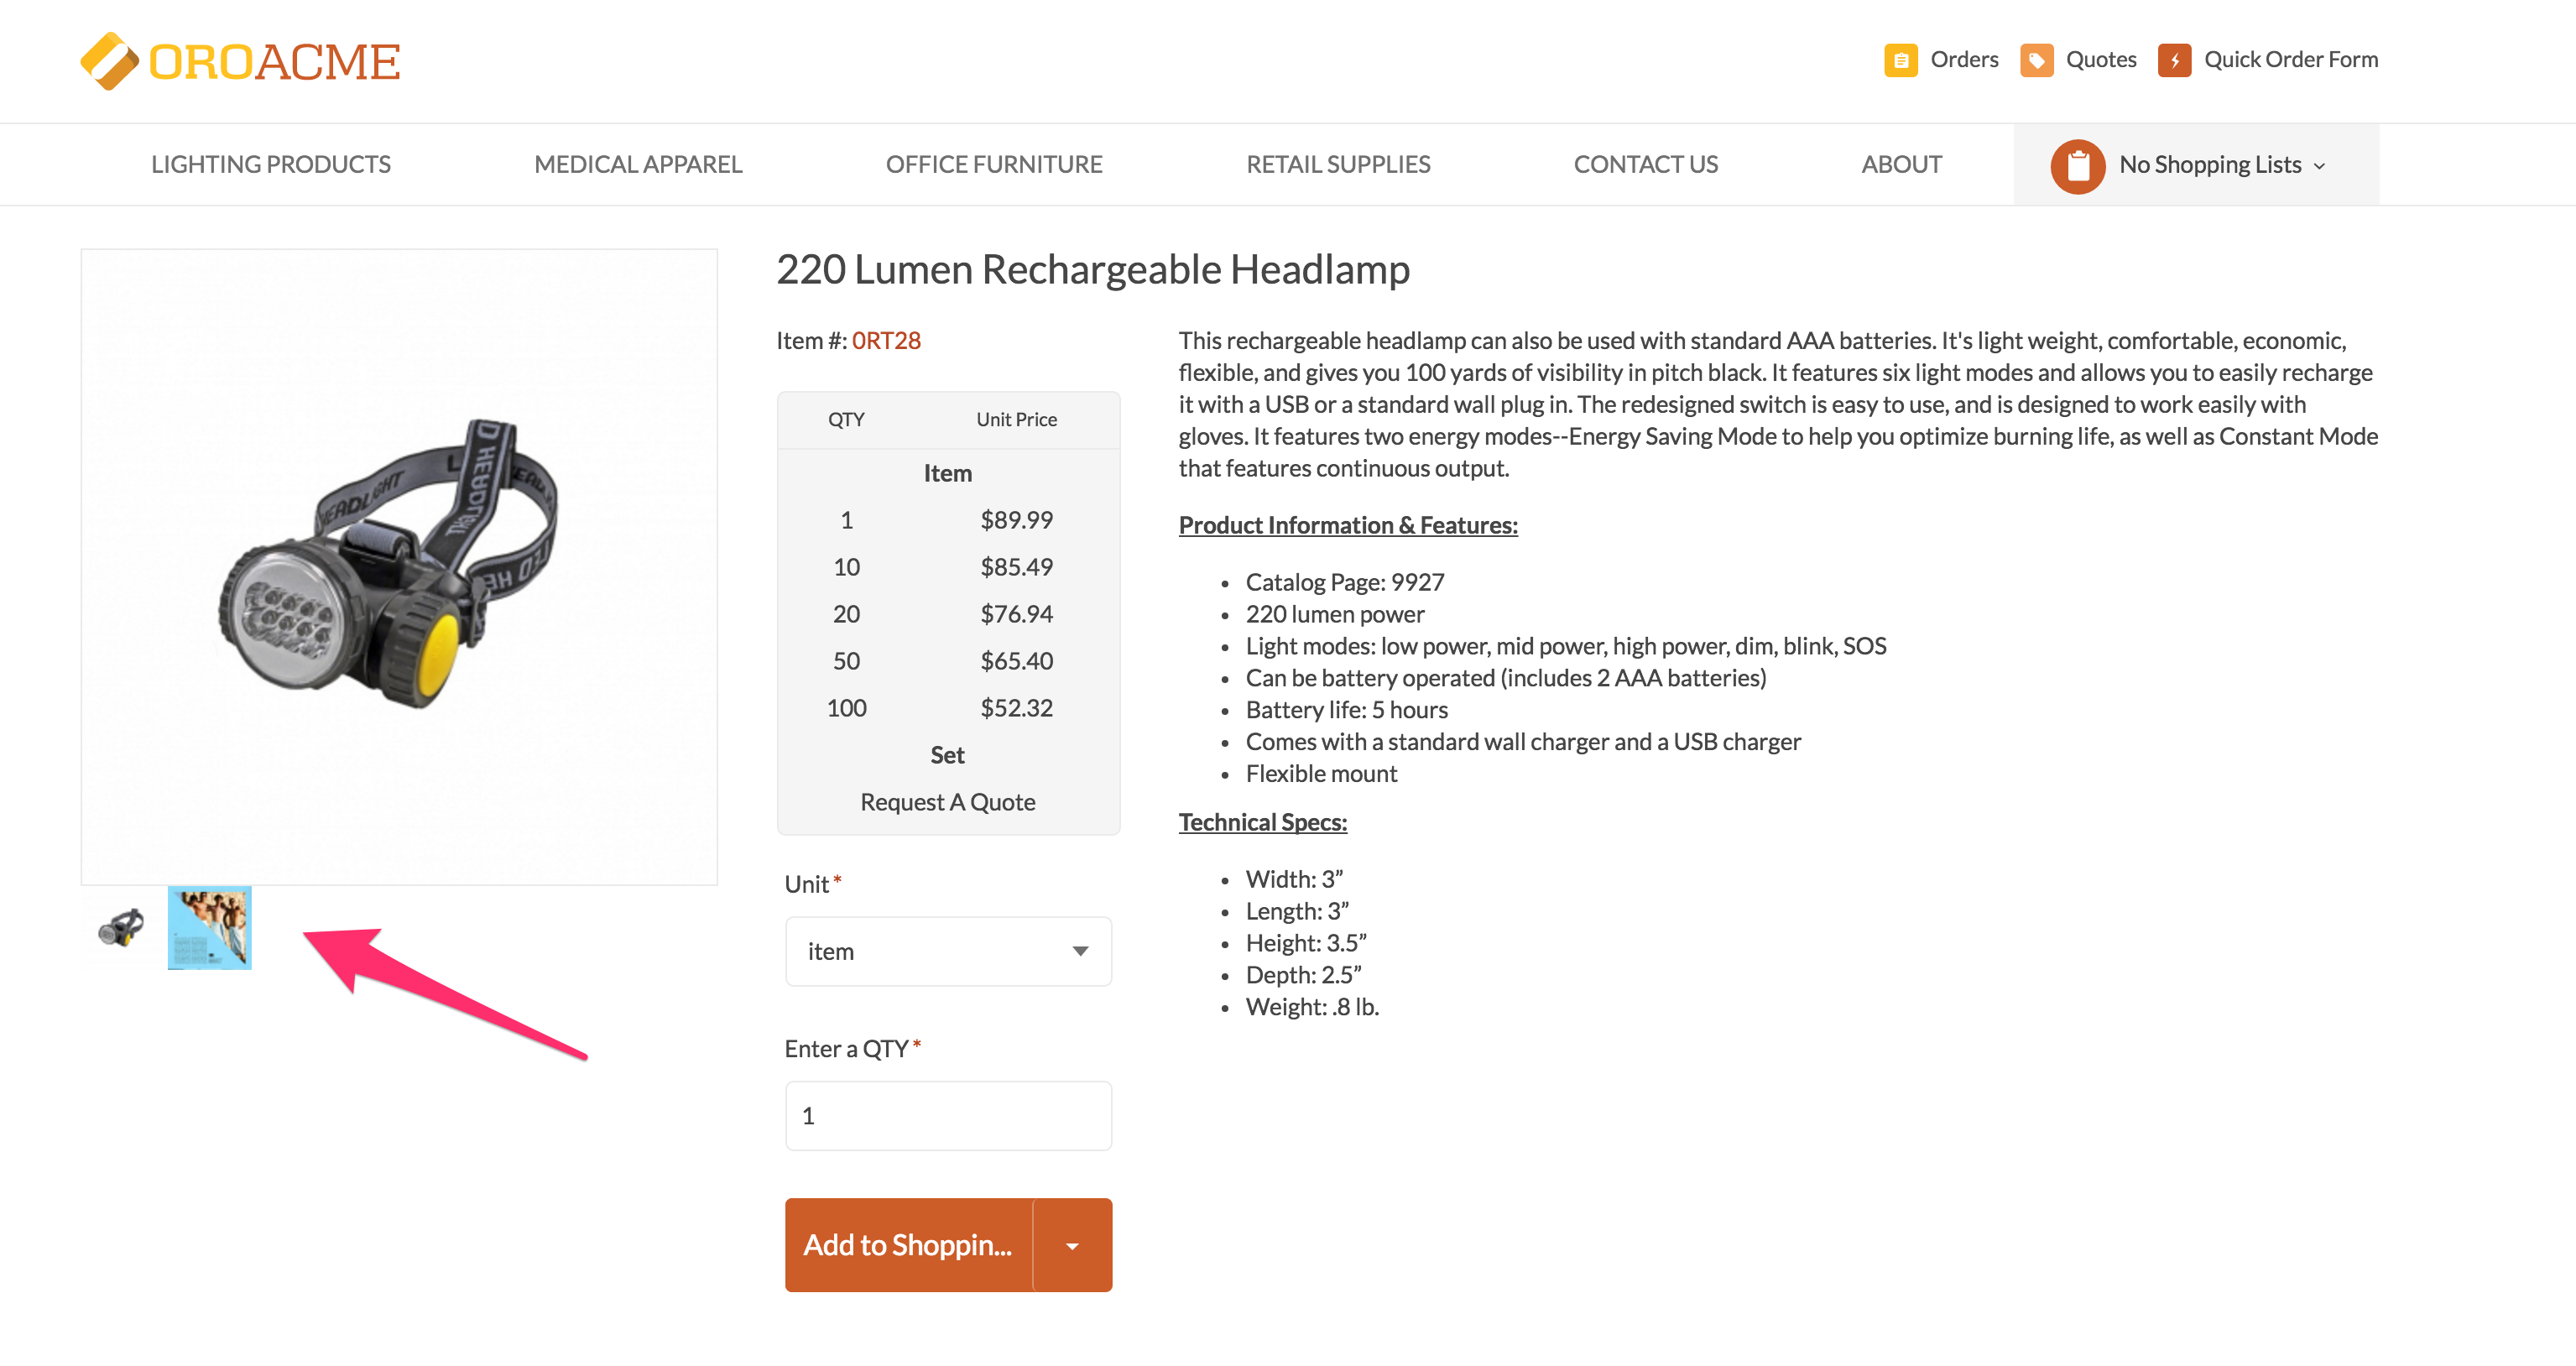Click the orange Quotes tag icon
This screenshot has height=1366, width=2576.
click(x=2036, y=60)
